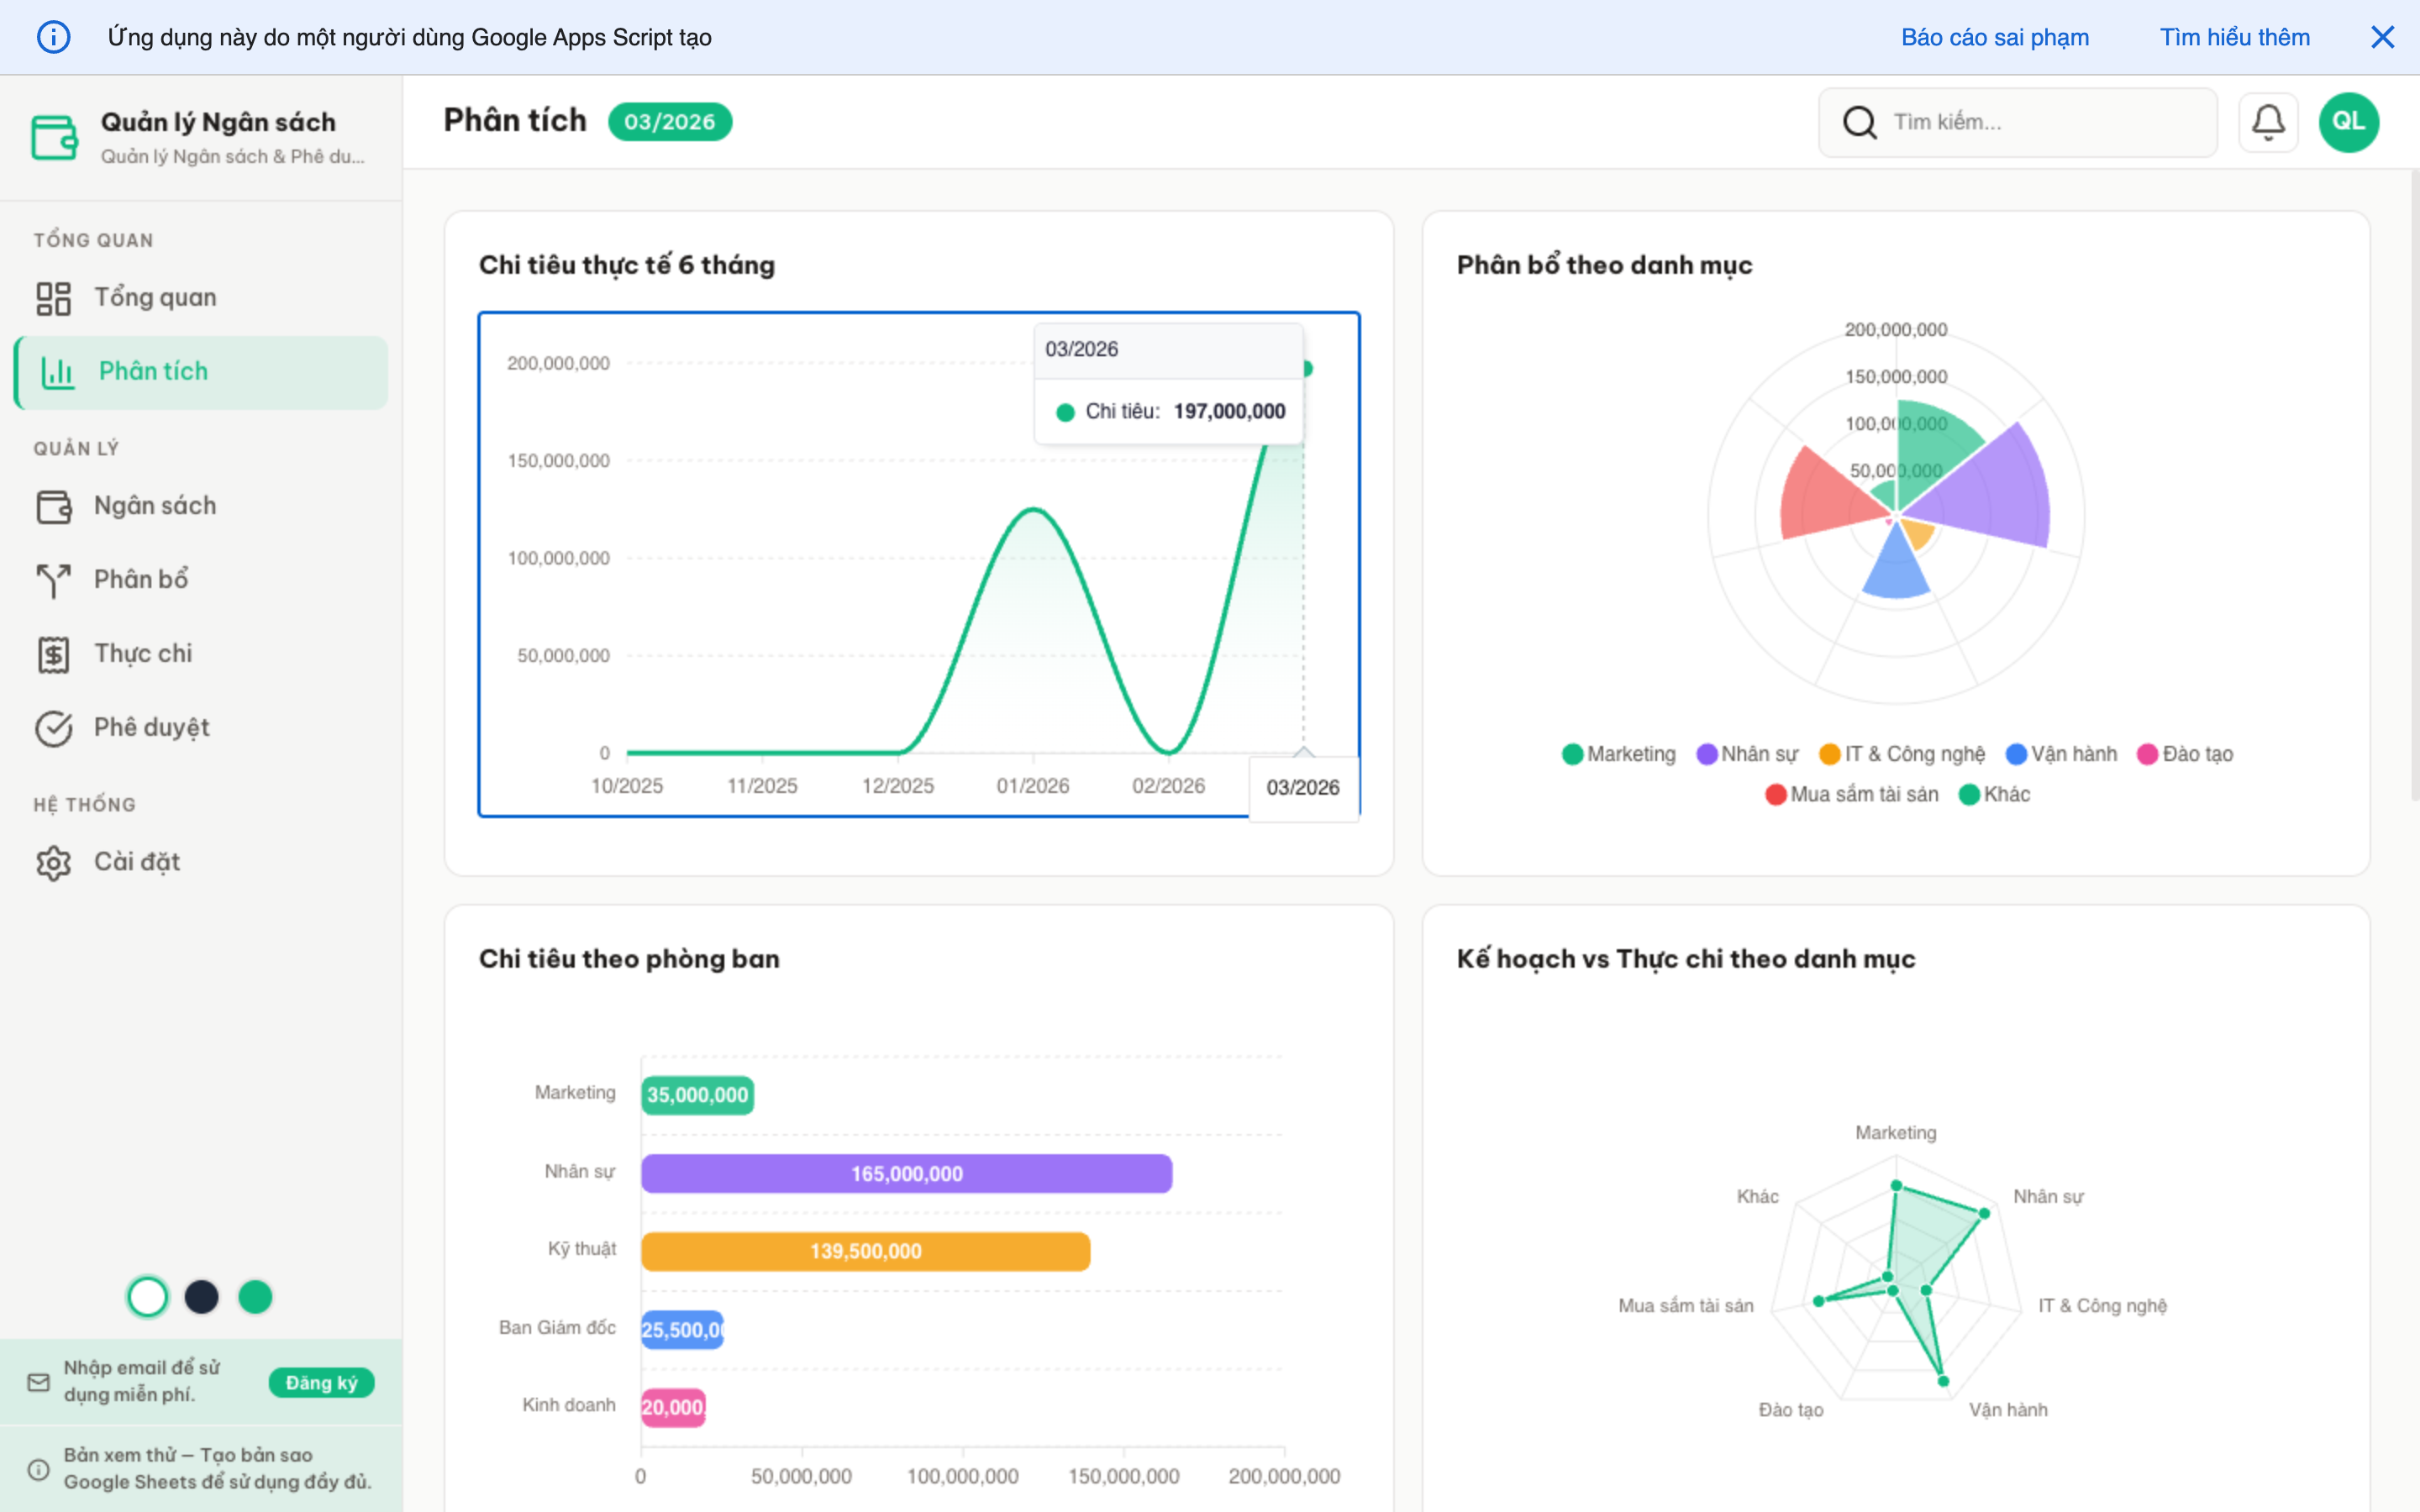2420x1512 pixels.
Task: Click the search magnifier icon
Action: pos(1859,122)
